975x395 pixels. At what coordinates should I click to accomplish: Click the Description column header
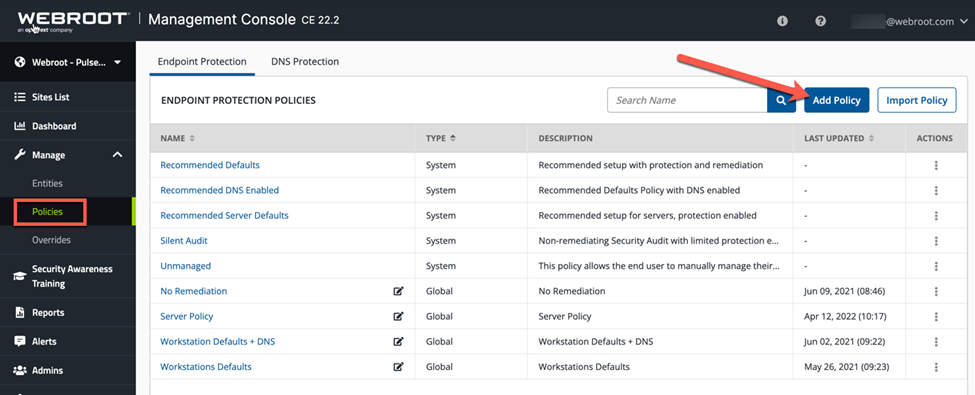(x=565, y=139)
